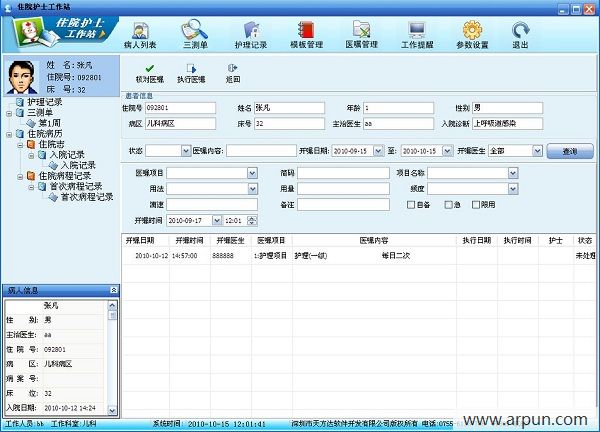This screenshot has width=600, height=432.
Task: Select 第1周 tree item
Action: (50, 123)
